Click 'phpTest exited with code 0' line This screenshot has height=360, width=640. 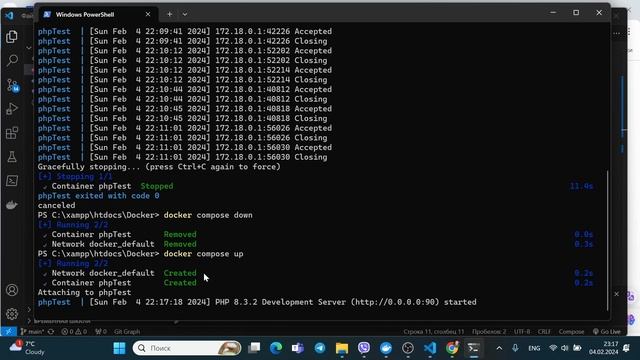(98, 196)
